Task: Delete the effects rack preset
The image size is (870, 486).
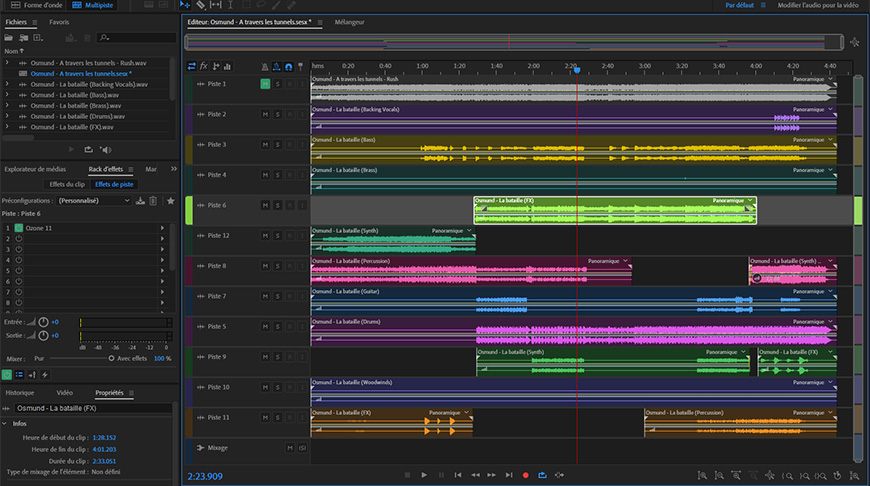Action: click(153, 201)
